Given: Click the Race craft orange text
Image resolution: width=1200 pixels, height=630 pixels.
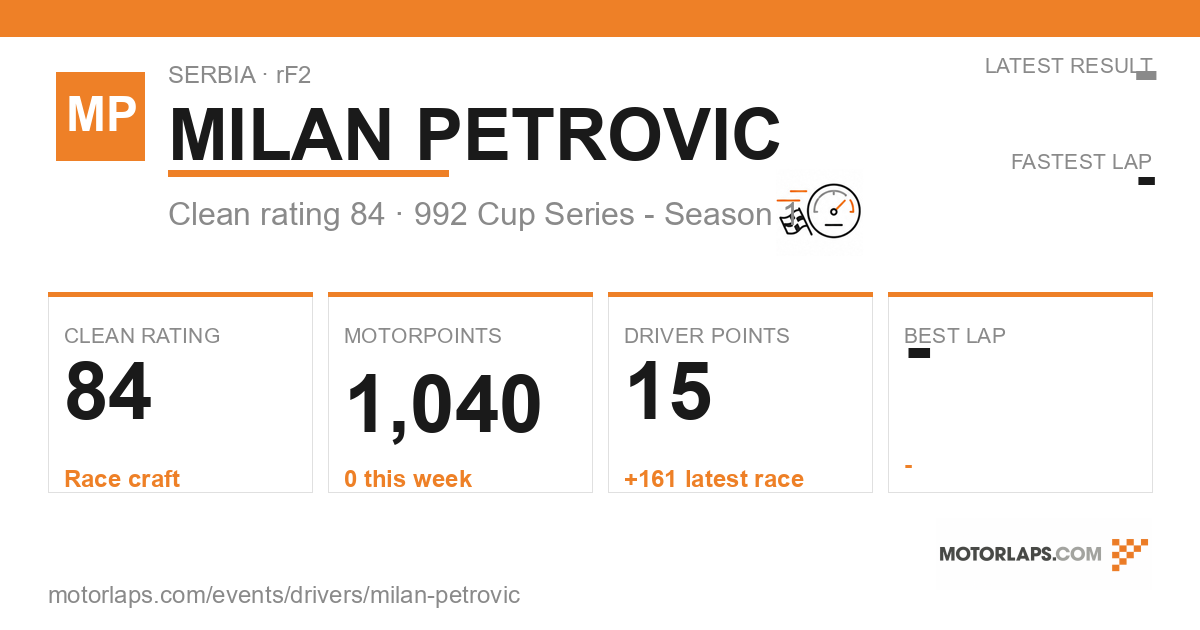Looking at the screenshot, I should coord(122,479).
